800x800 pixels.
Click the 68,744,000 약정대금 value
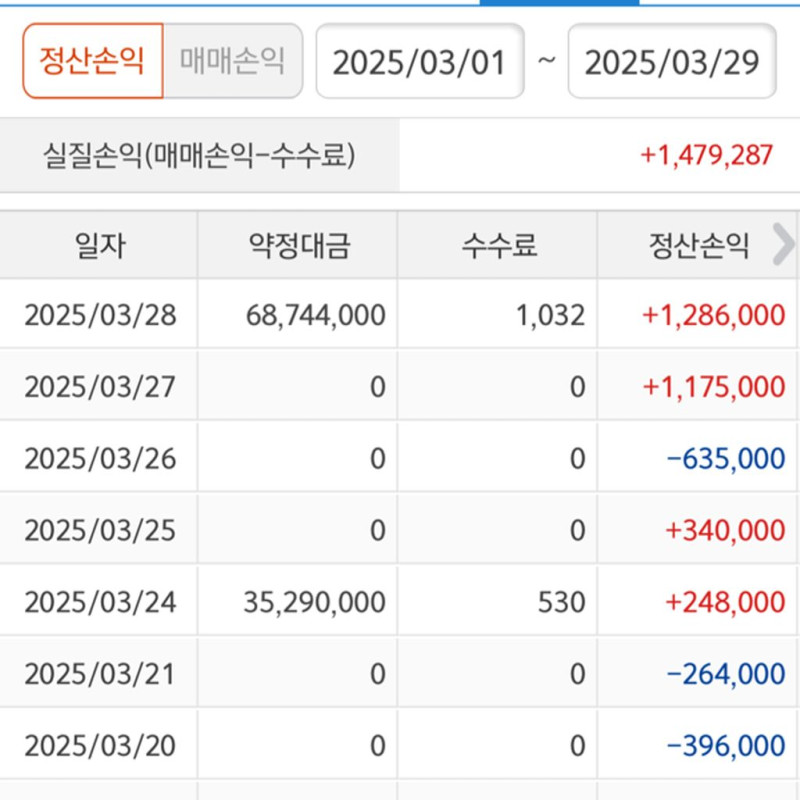tap(315, 315)
